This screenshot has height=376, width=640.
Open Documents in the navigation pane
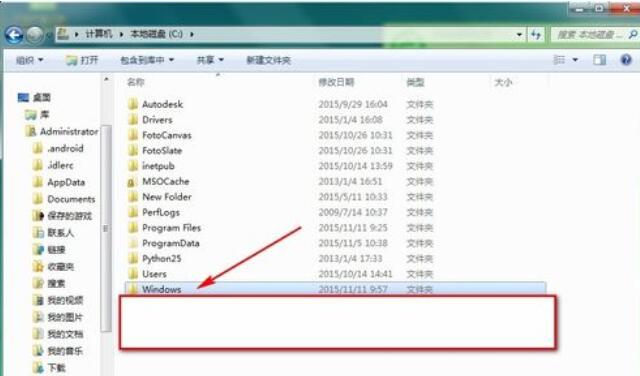[64, 199]
